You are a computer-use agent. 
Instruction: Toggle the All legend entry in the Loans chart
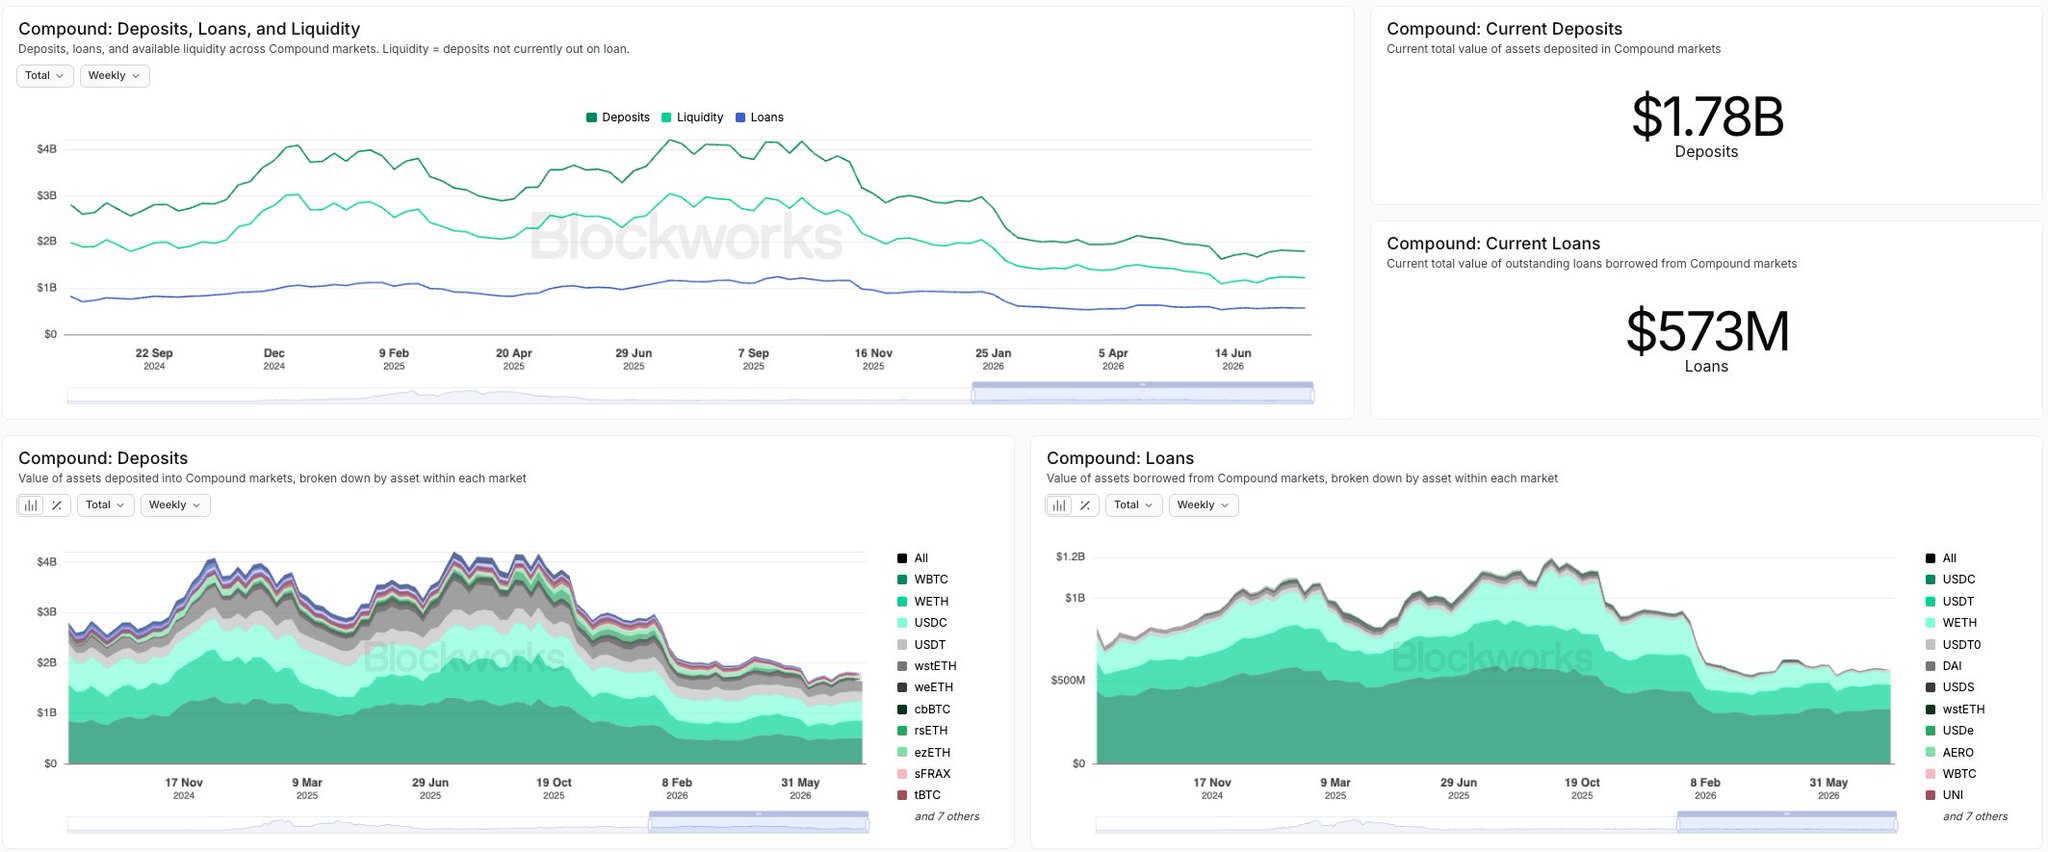pyautogui.click(x=1941, y=558)
